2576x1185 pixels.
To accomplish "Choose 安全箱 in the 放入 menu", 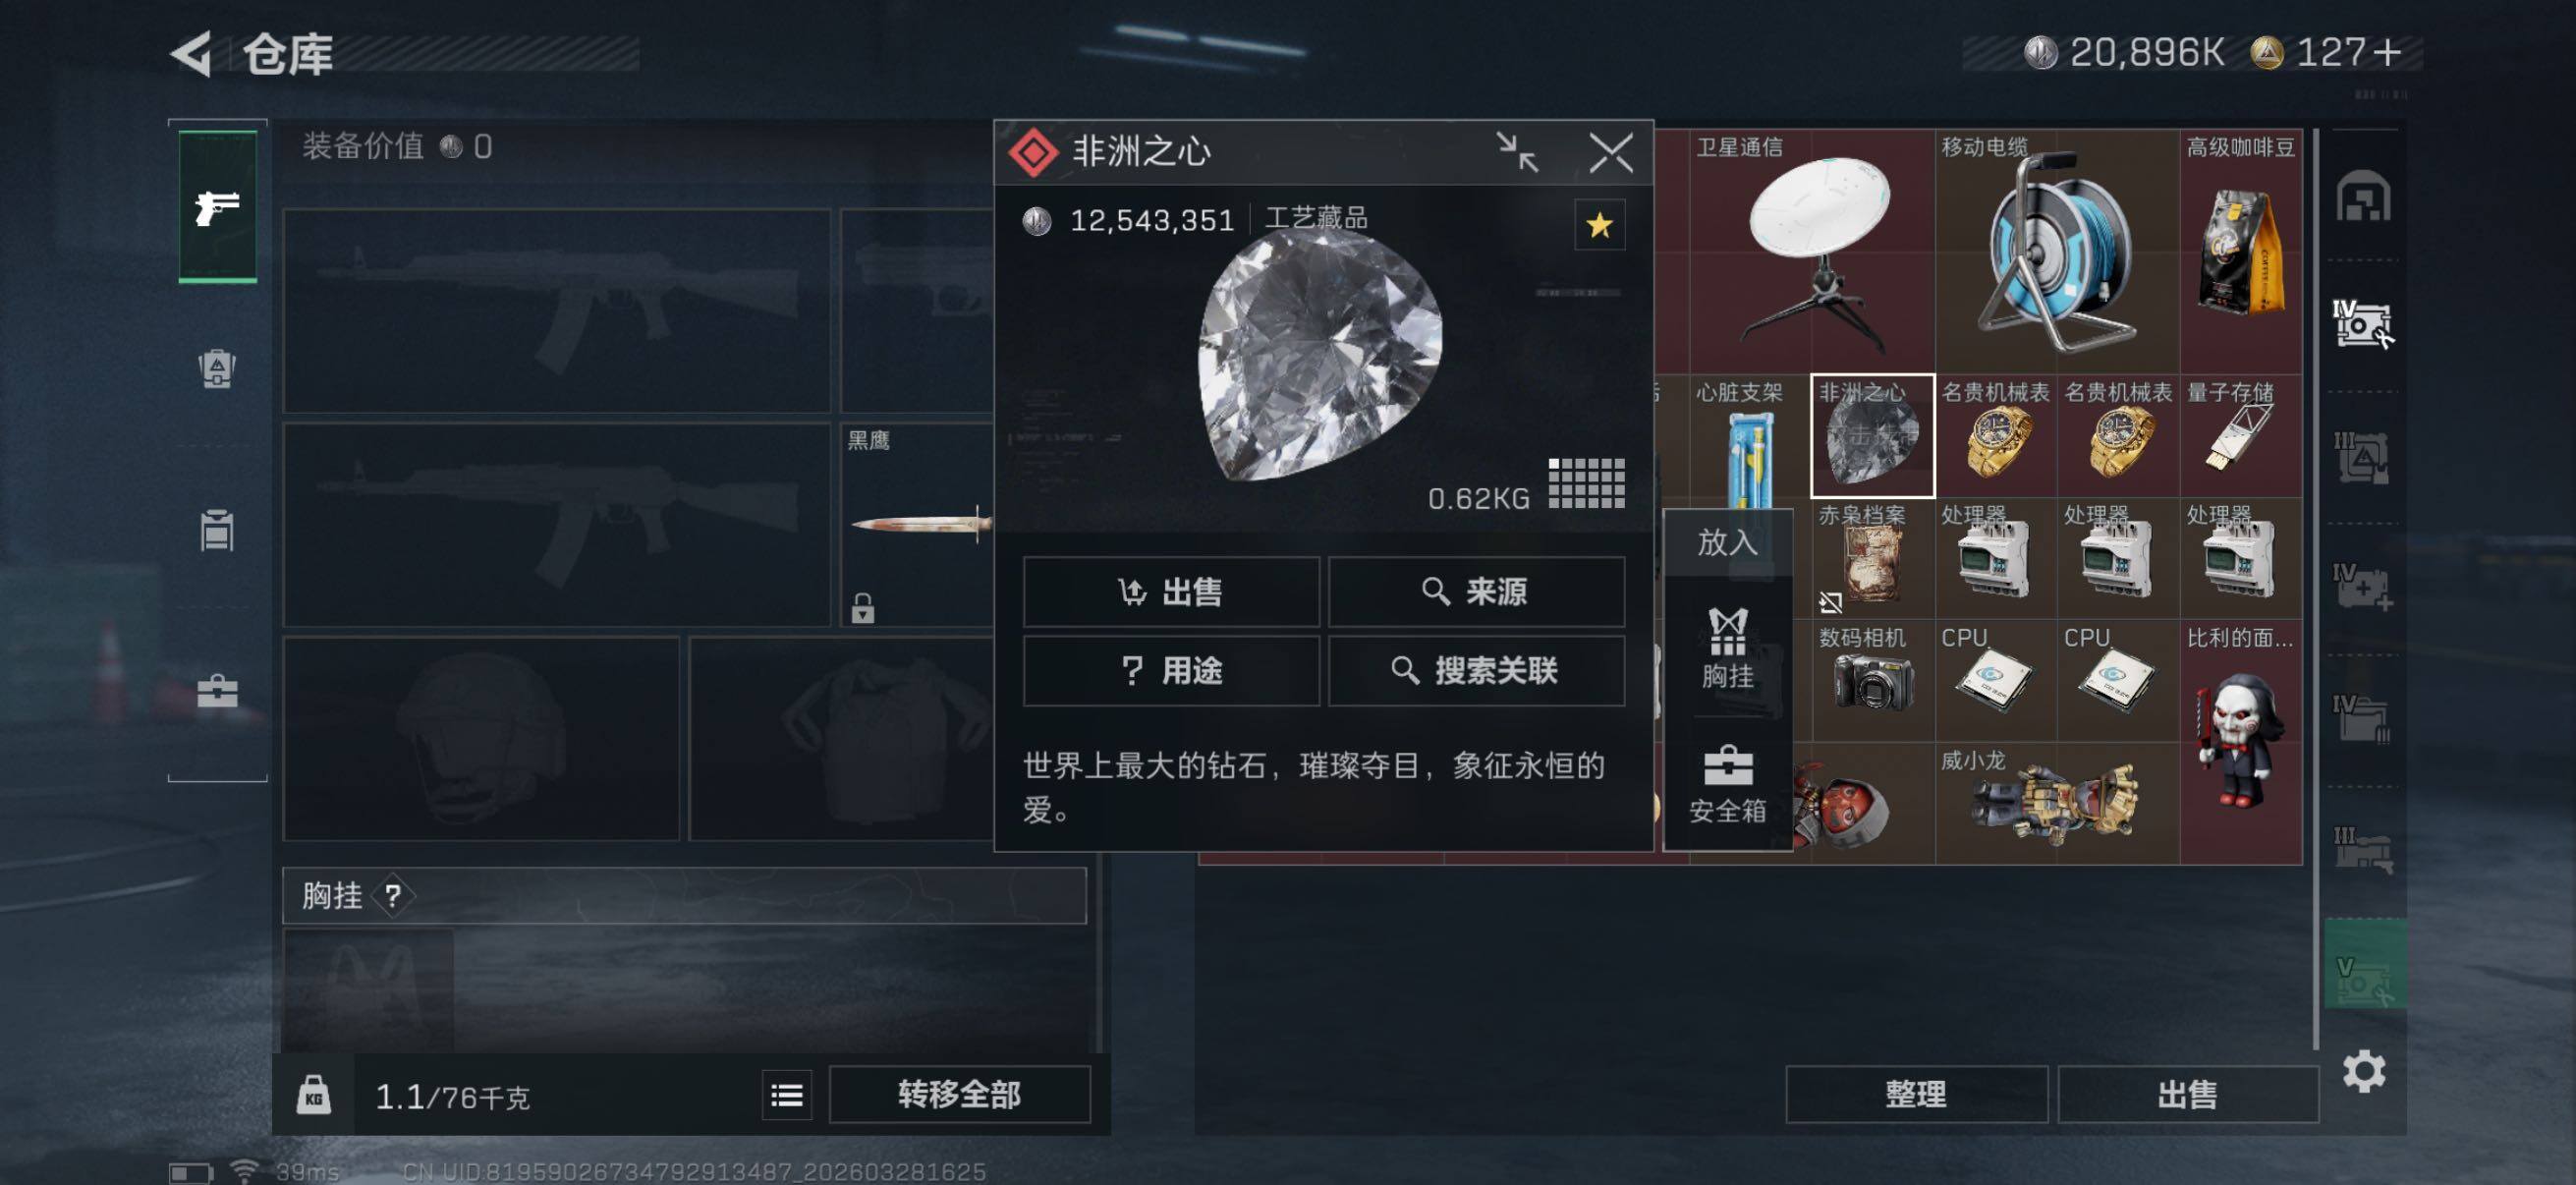I will (1728, 784).
